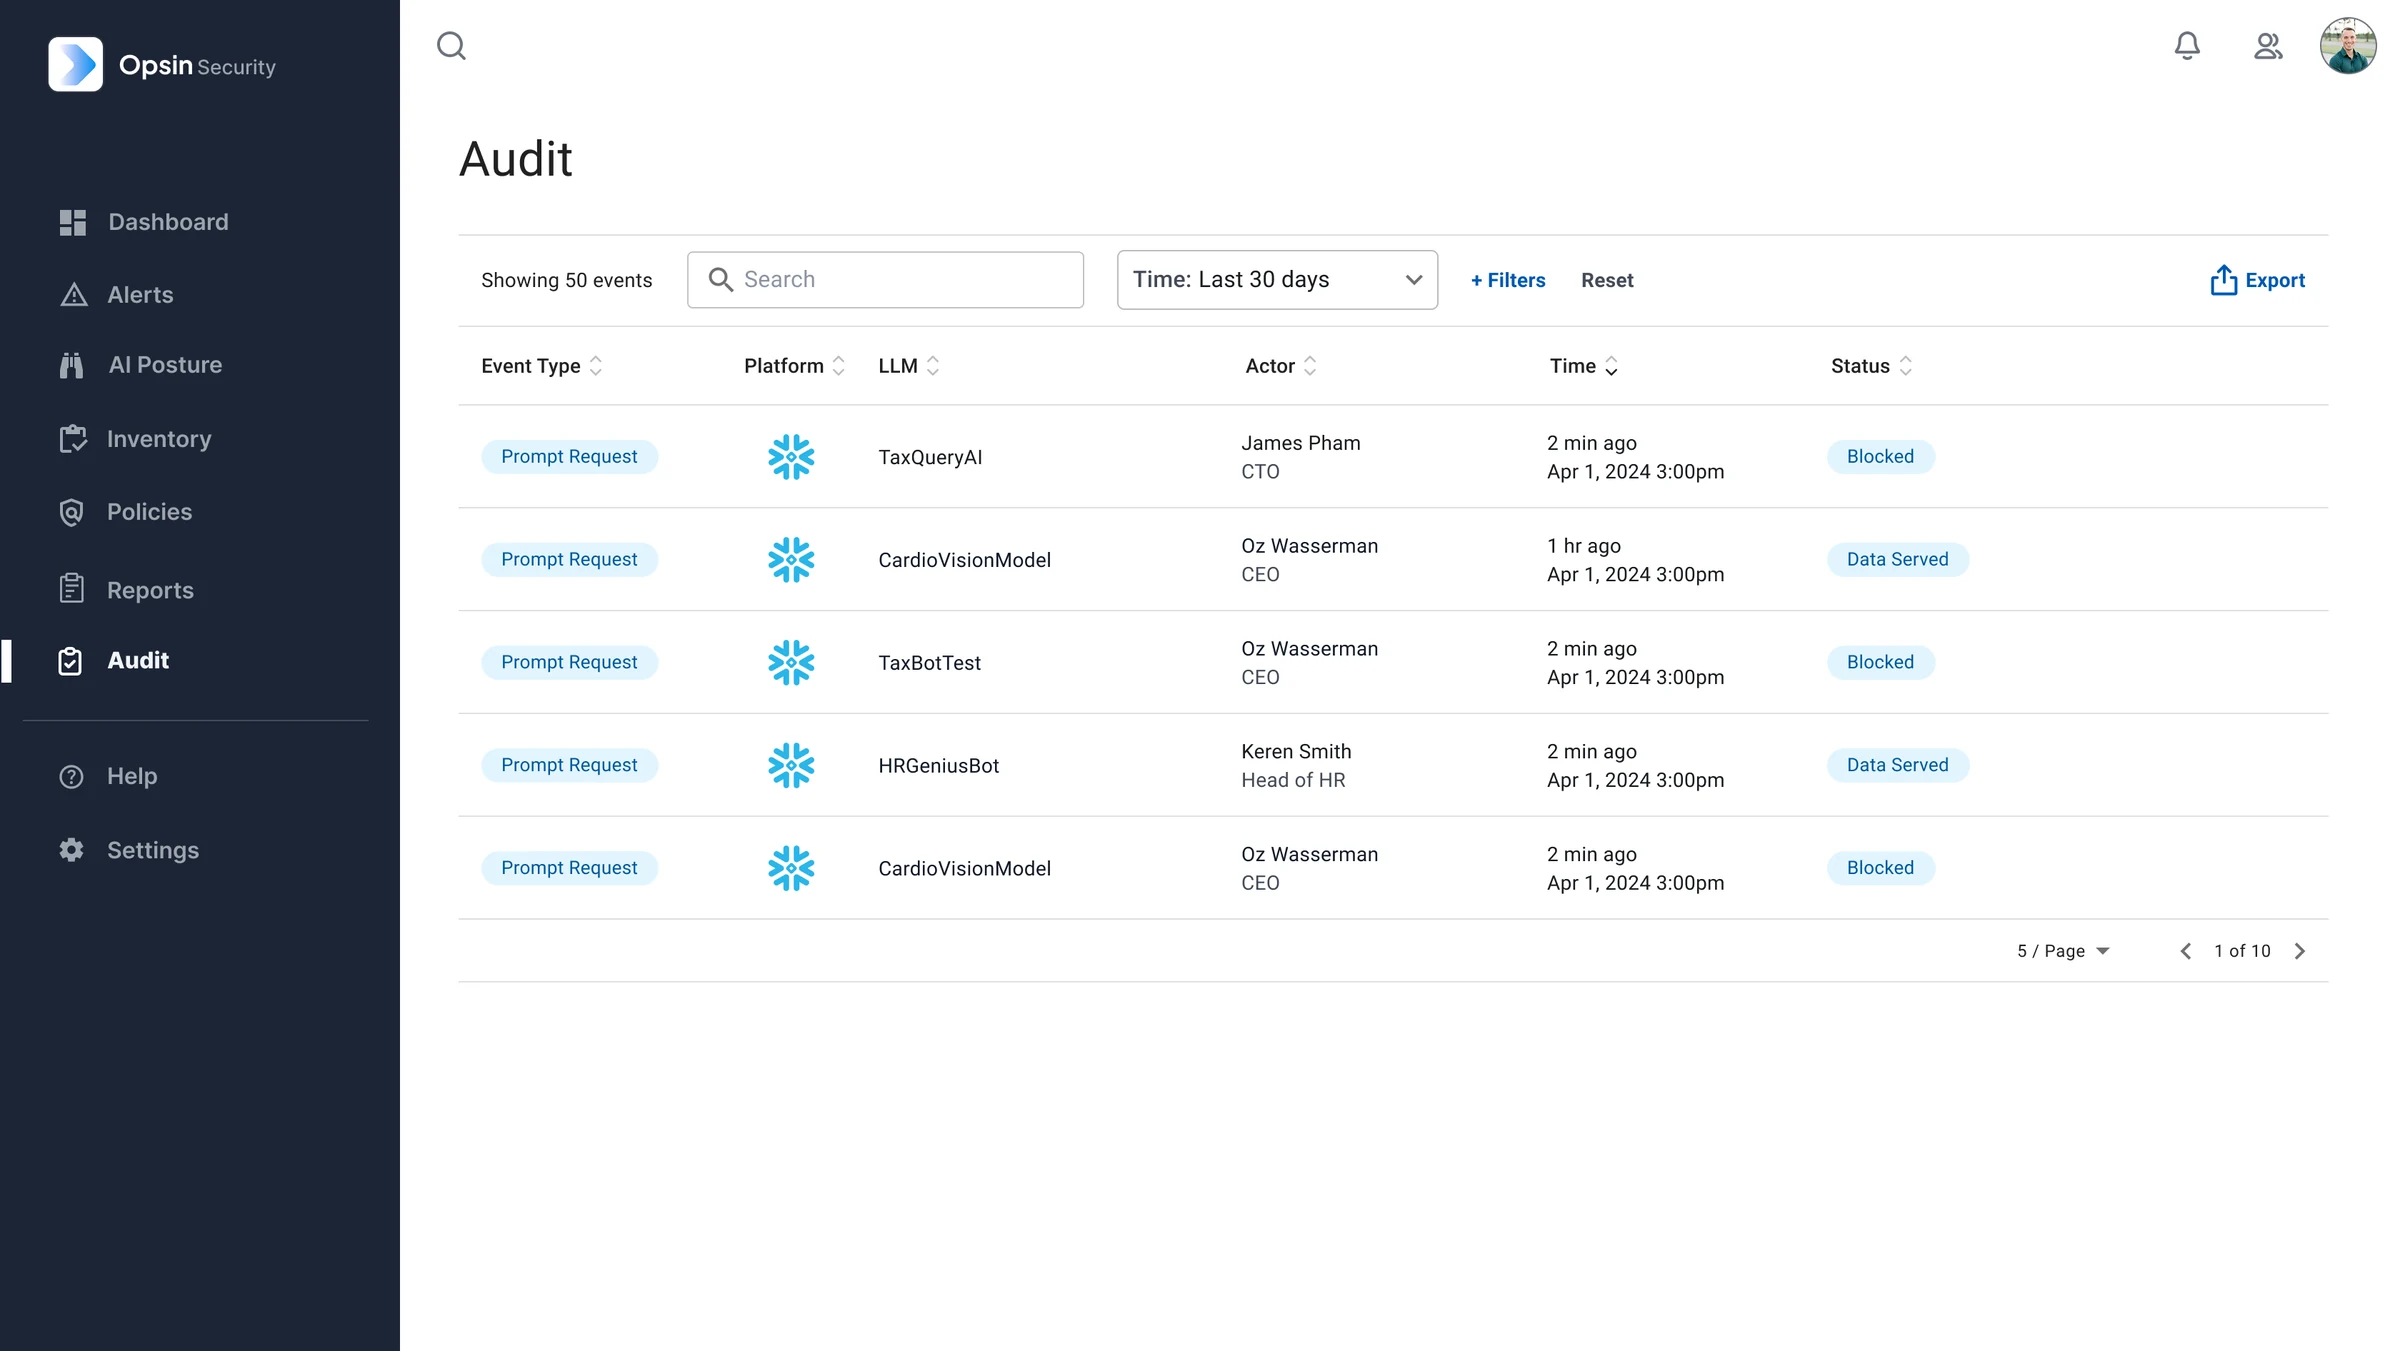Image resolution: width=2400 pixels, height=1351 pixels.
Task: Open the users icon in header
Action: (2268, 46)
